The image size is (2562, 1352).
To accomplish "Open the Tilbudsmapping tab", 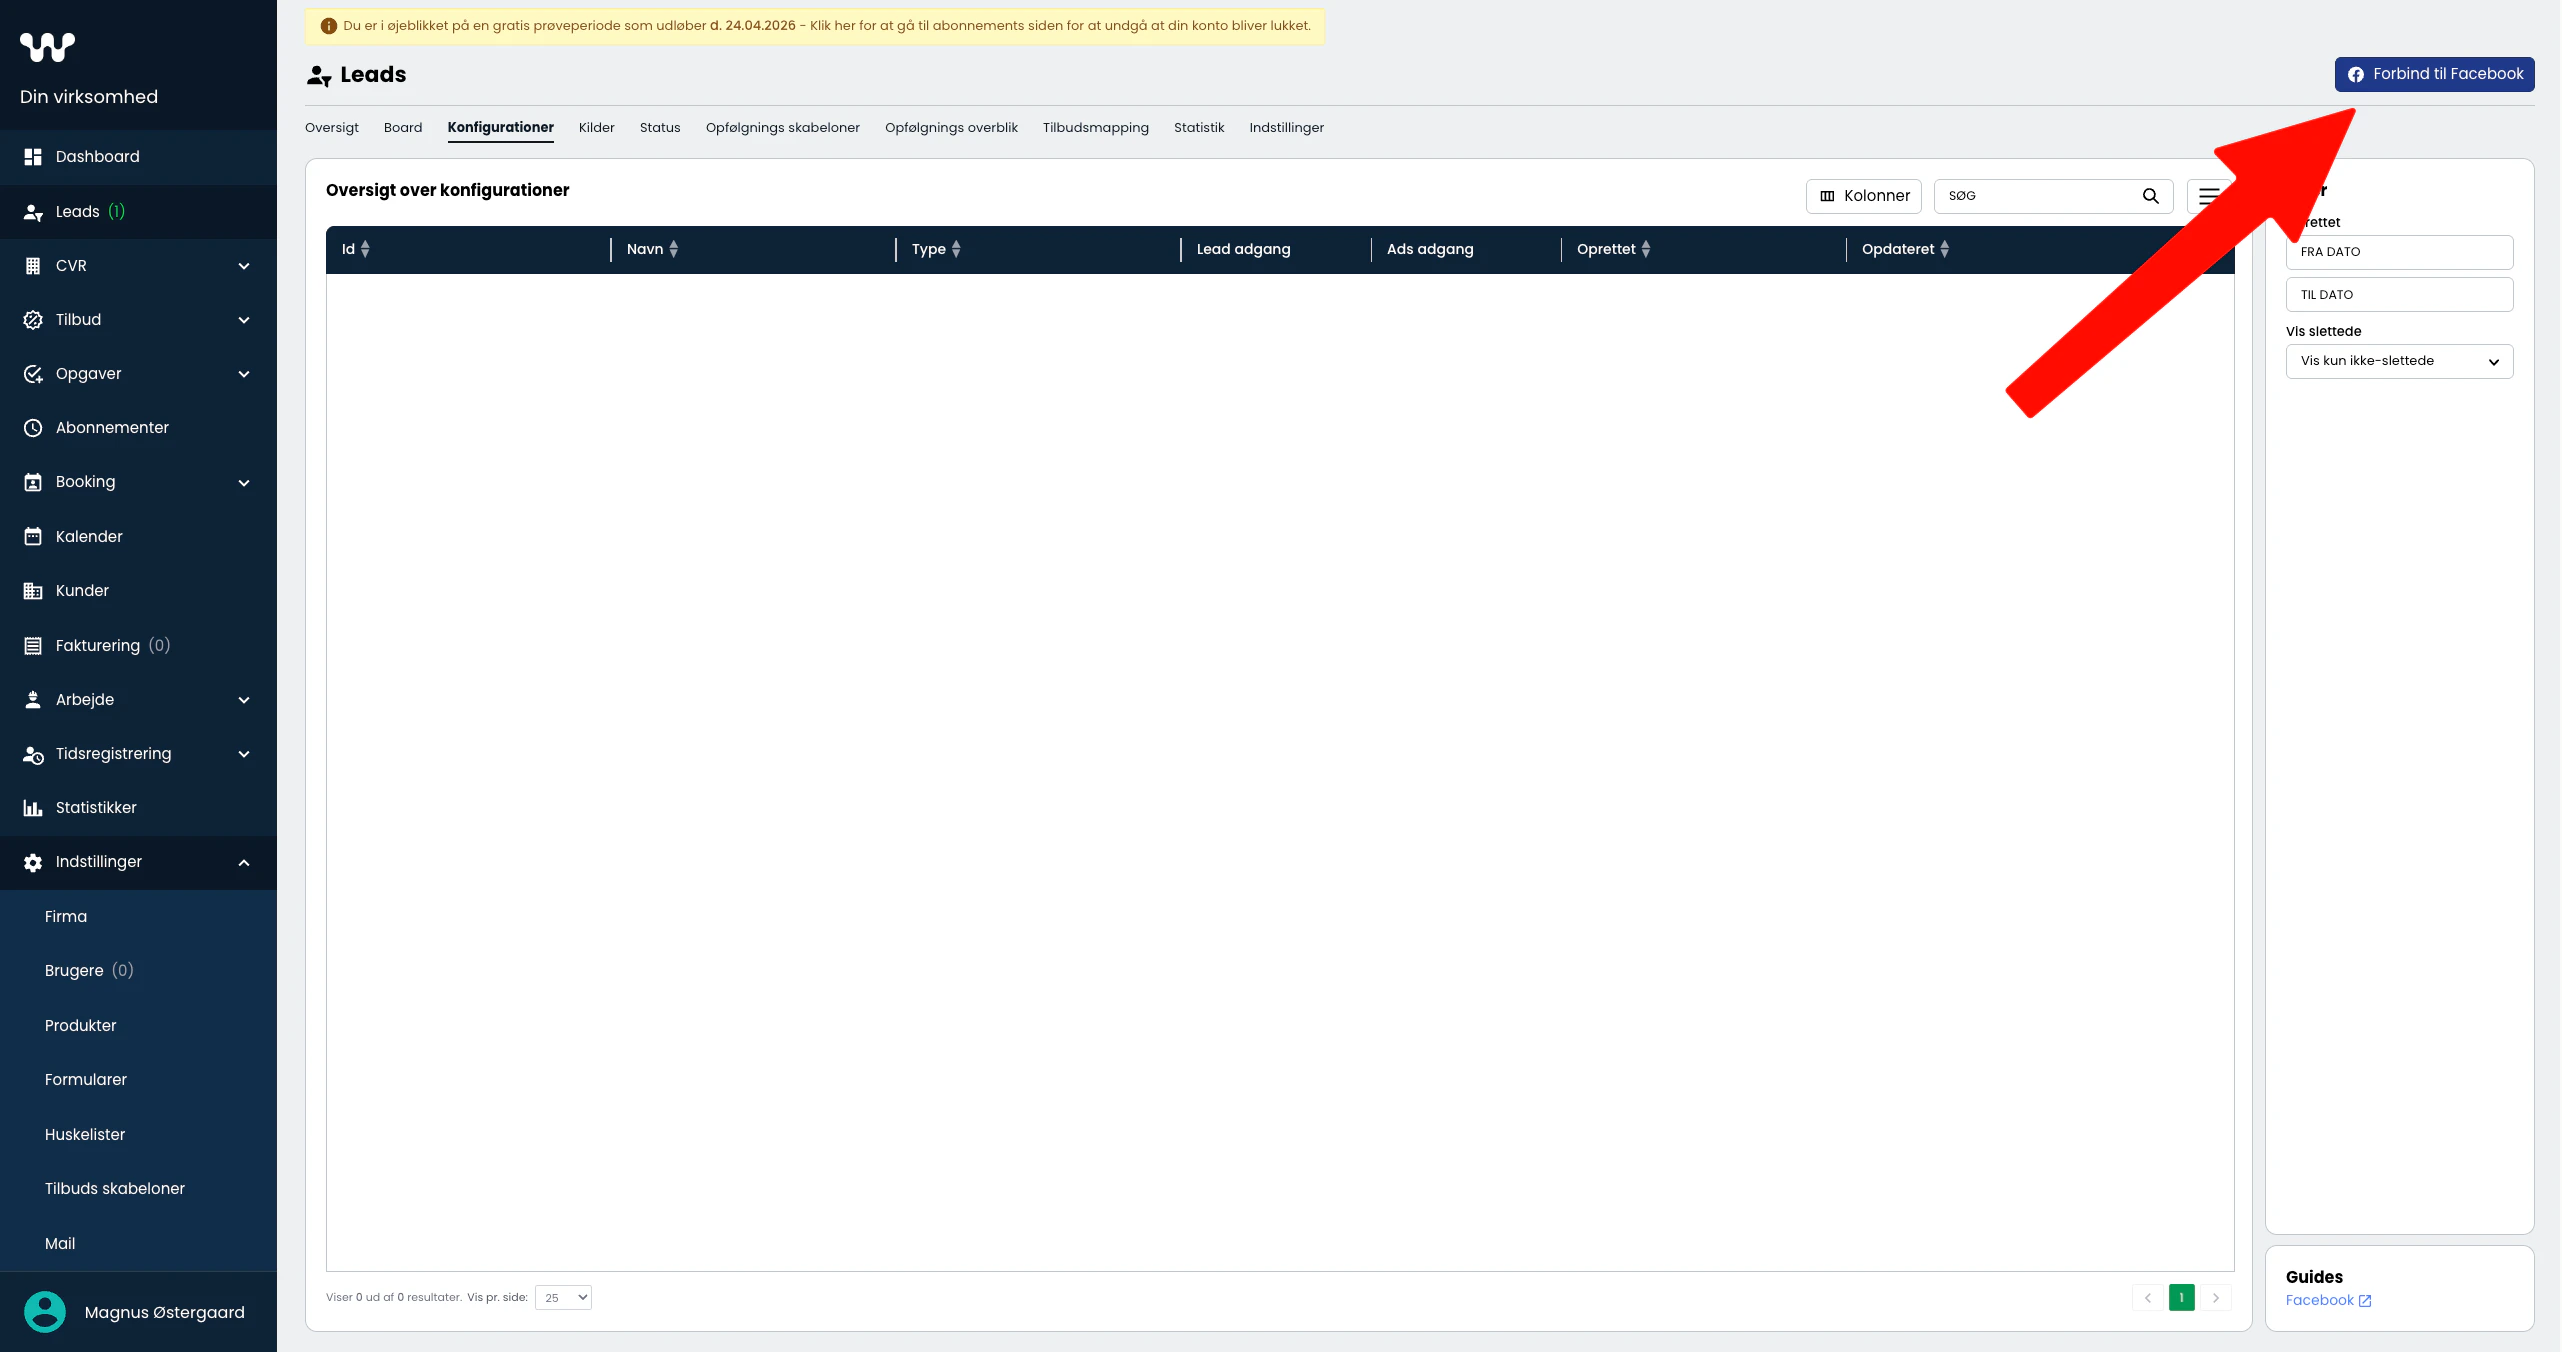I will coord(1095,128).
